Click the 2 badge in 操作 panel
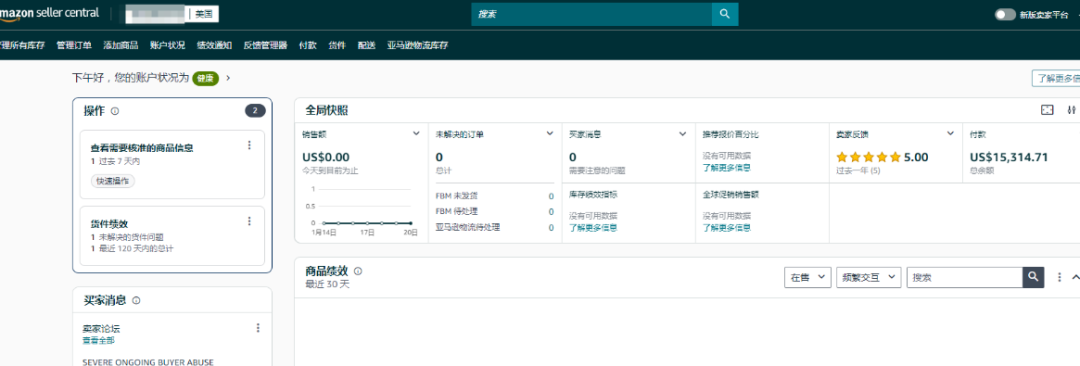This screenshot has width=1080, height=366. (255, 111)
